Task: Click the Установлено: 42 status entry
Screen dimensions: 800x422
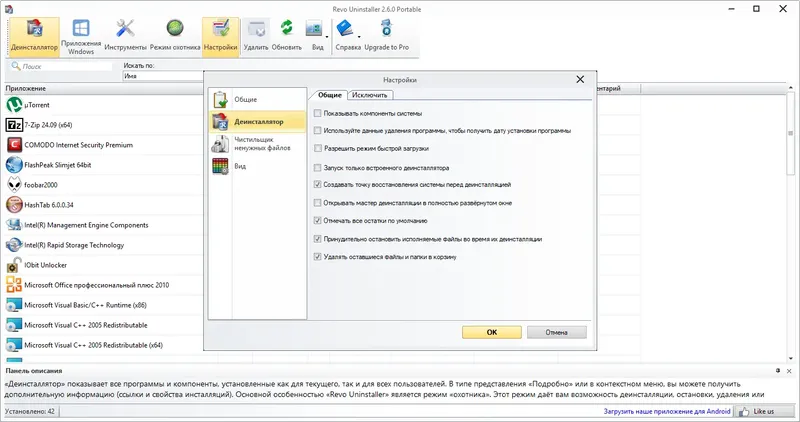Action: tap(31, 411)
